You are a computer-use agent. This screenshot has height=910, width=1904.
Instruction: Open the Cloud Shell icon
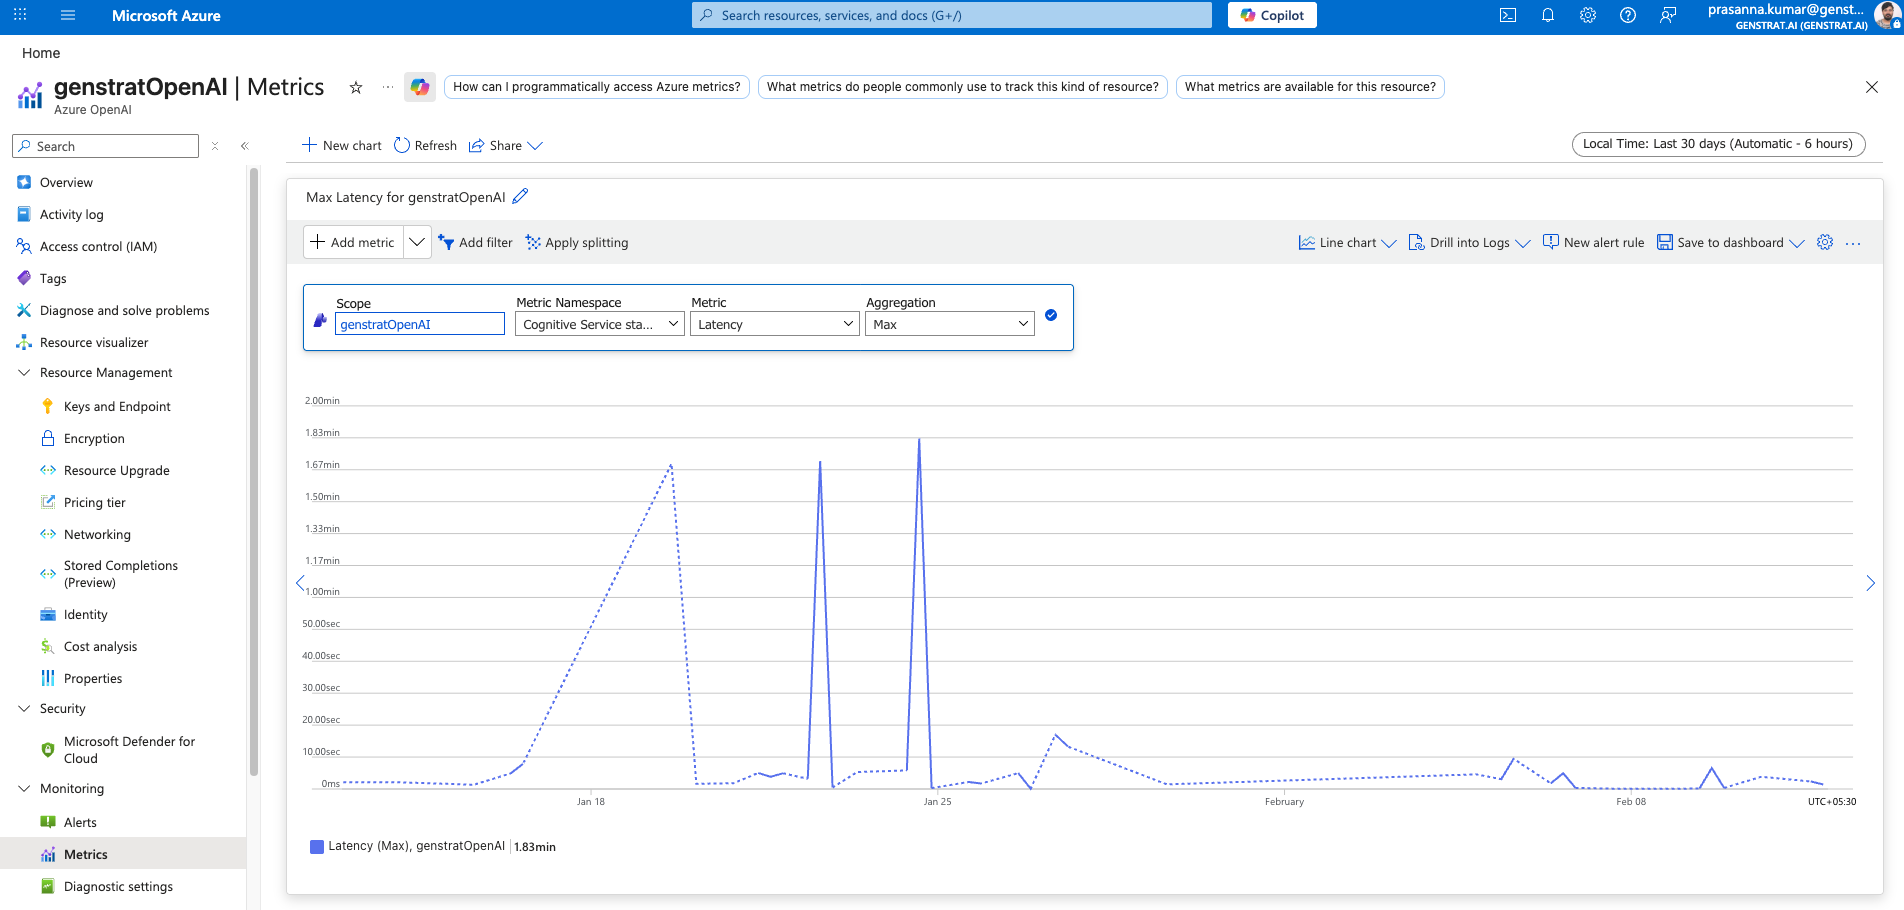(1508, 15)
